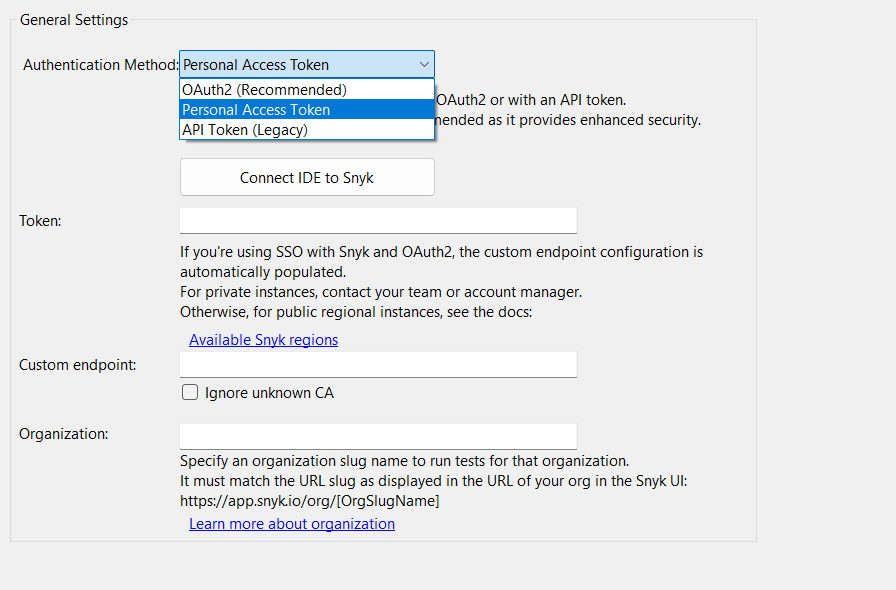
Task: Click the Token label text
Action: pyautogui.click(x=40, y=221)
